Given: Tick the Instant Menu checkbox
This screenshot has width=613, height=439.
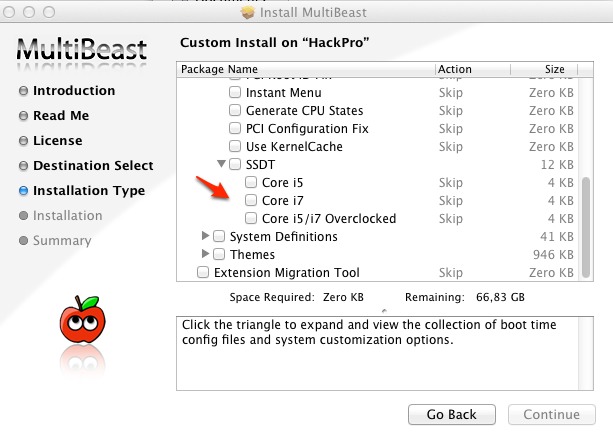Looking at the screenshot, I should pos(235,92).
